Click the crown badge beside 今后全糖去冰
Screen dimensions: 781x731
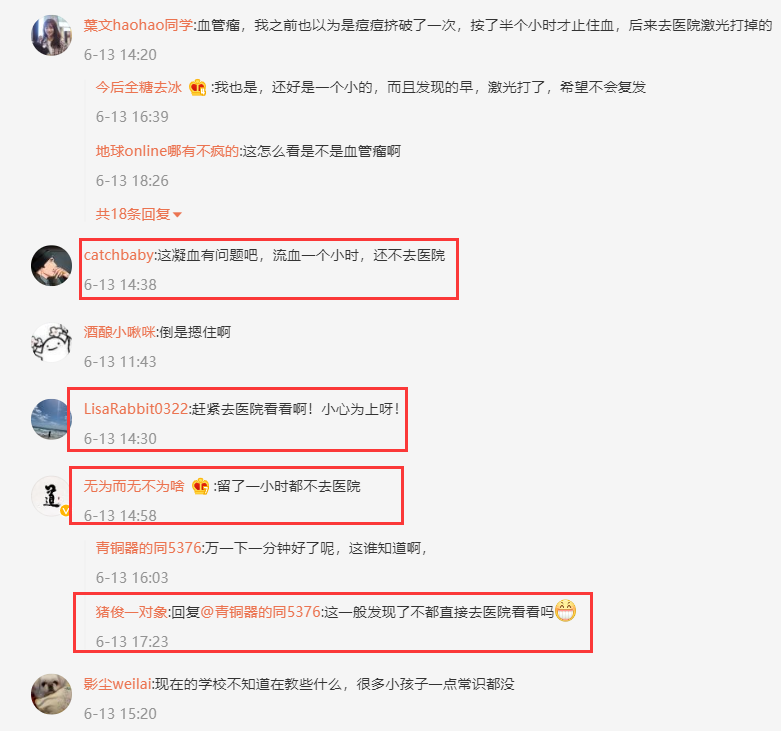(198, 88)
